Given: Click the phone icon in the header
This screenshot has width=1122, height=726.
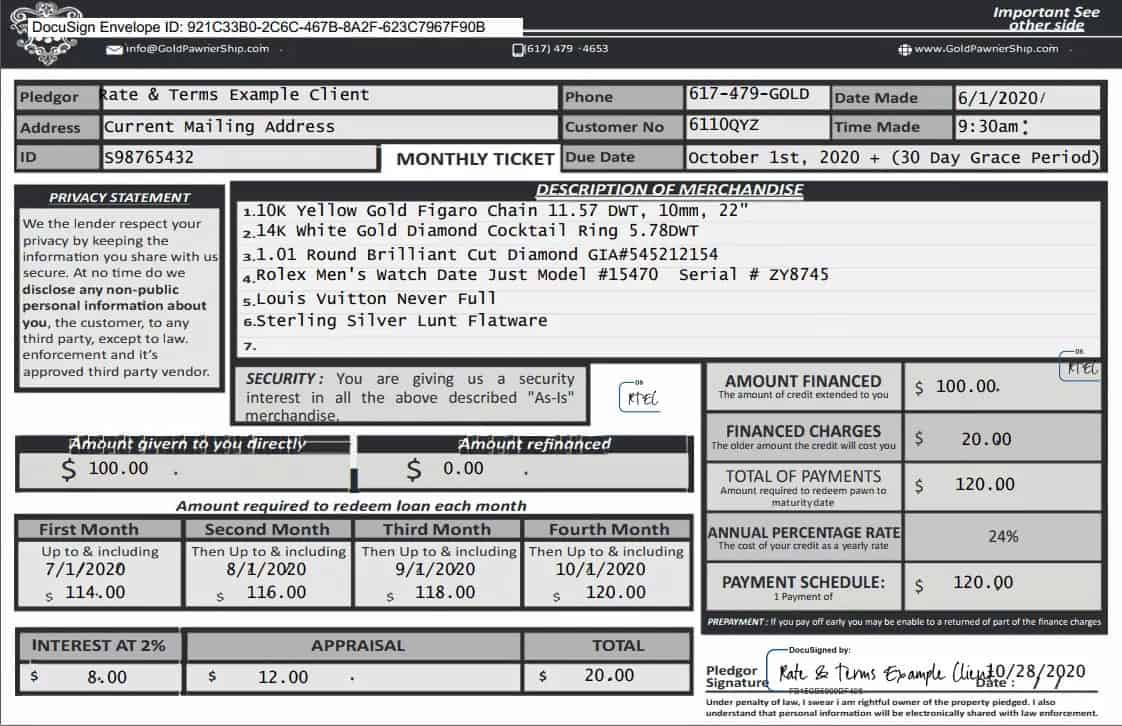Looking at the screenshot, I should coord(518,49).
